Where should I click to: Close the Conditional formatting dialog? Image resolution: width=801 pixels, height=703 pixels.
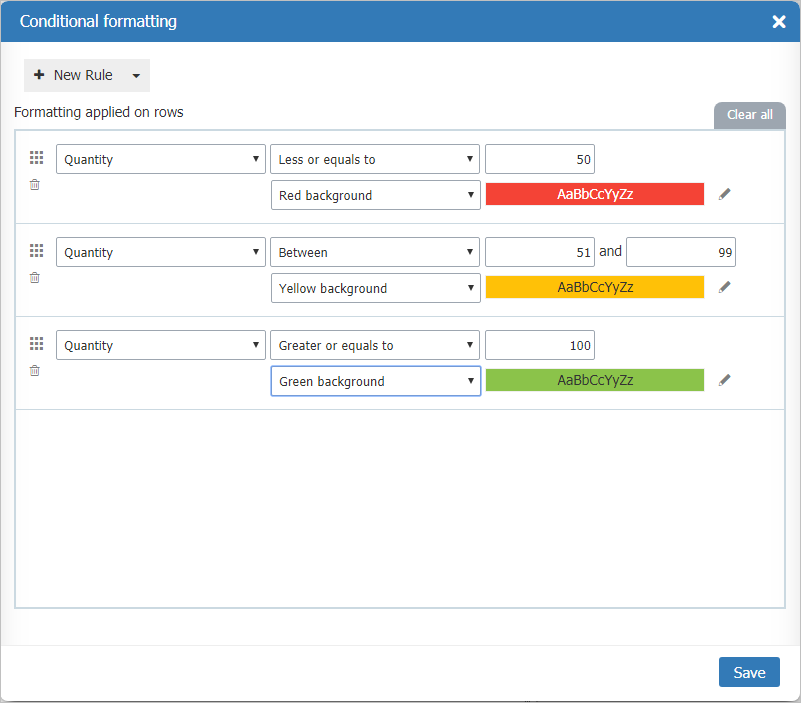pos(779,21)
